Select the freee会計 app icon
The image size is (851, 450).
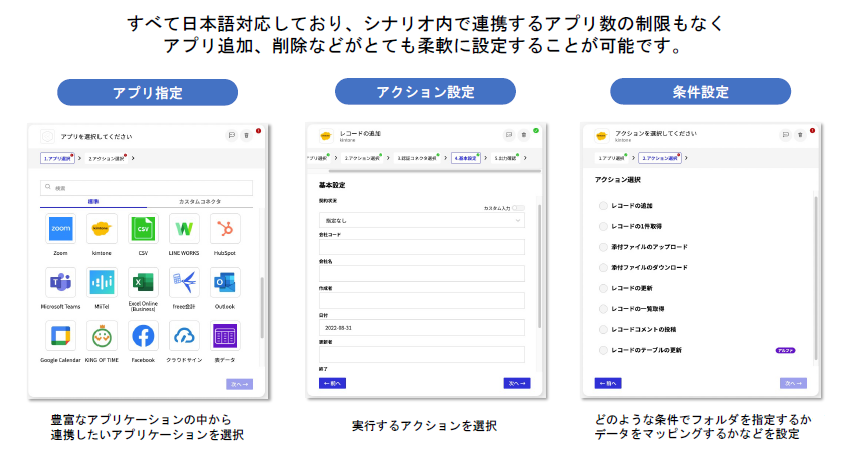click(x=184, y=282)
